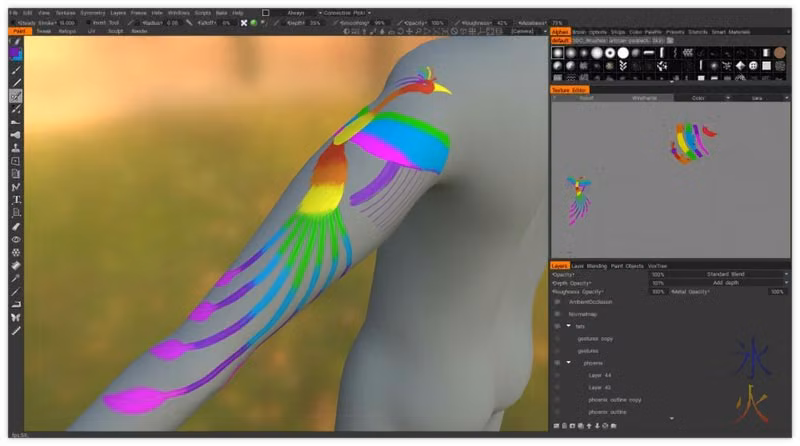The image size is (800, 446).
Task: Select the leaf chevron pattern brush alpha
Action: point(623,66)
